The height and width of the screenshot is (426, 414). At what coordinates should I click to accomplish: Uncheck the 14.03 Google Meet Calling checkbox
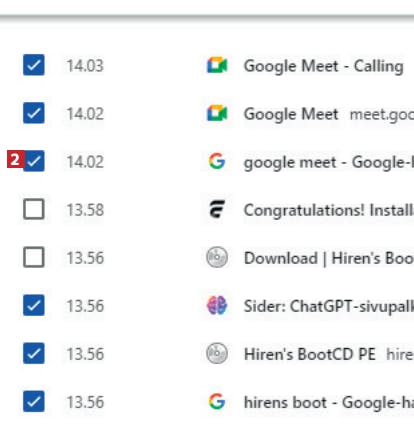pos(34,65)
